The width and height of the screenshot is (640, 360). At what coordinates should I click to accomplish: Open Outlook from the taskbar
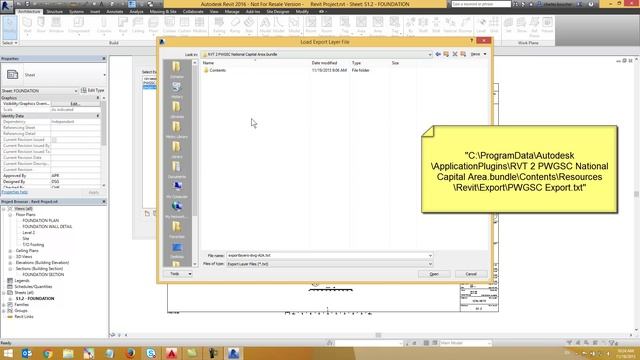(27, 353)
